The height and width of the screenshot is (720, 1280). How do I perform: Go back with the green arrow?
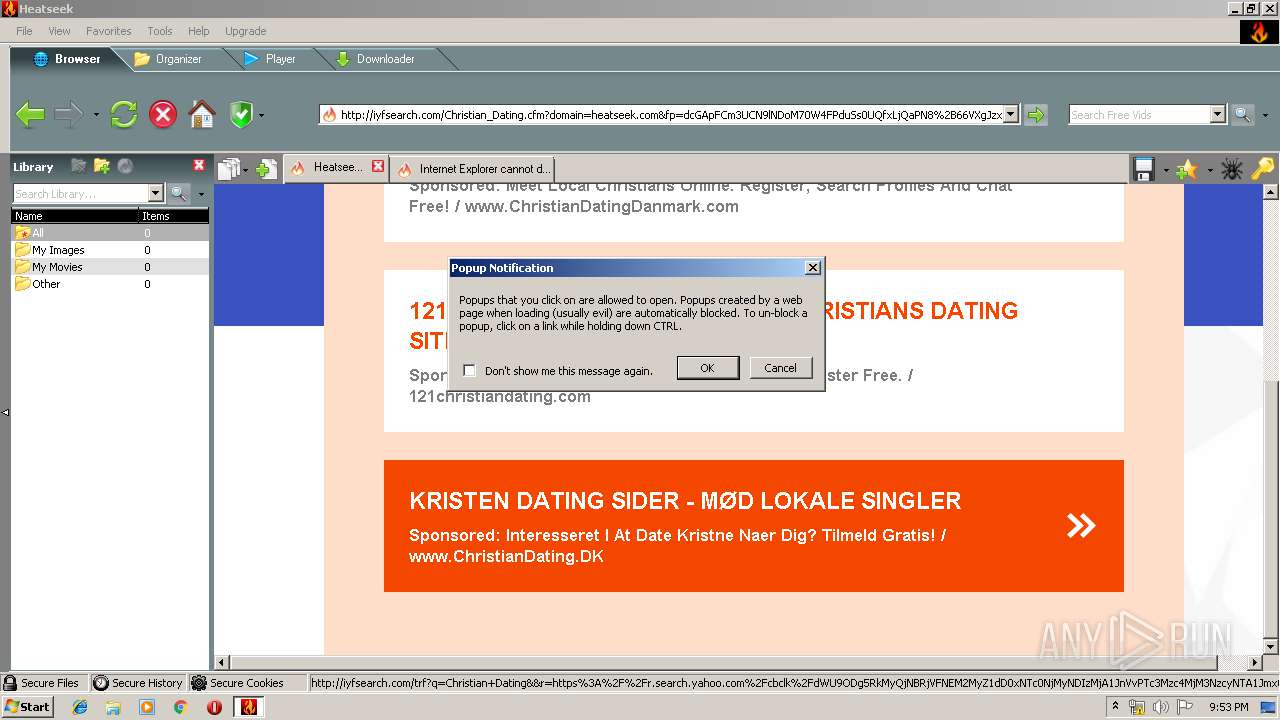click(30, 114)
